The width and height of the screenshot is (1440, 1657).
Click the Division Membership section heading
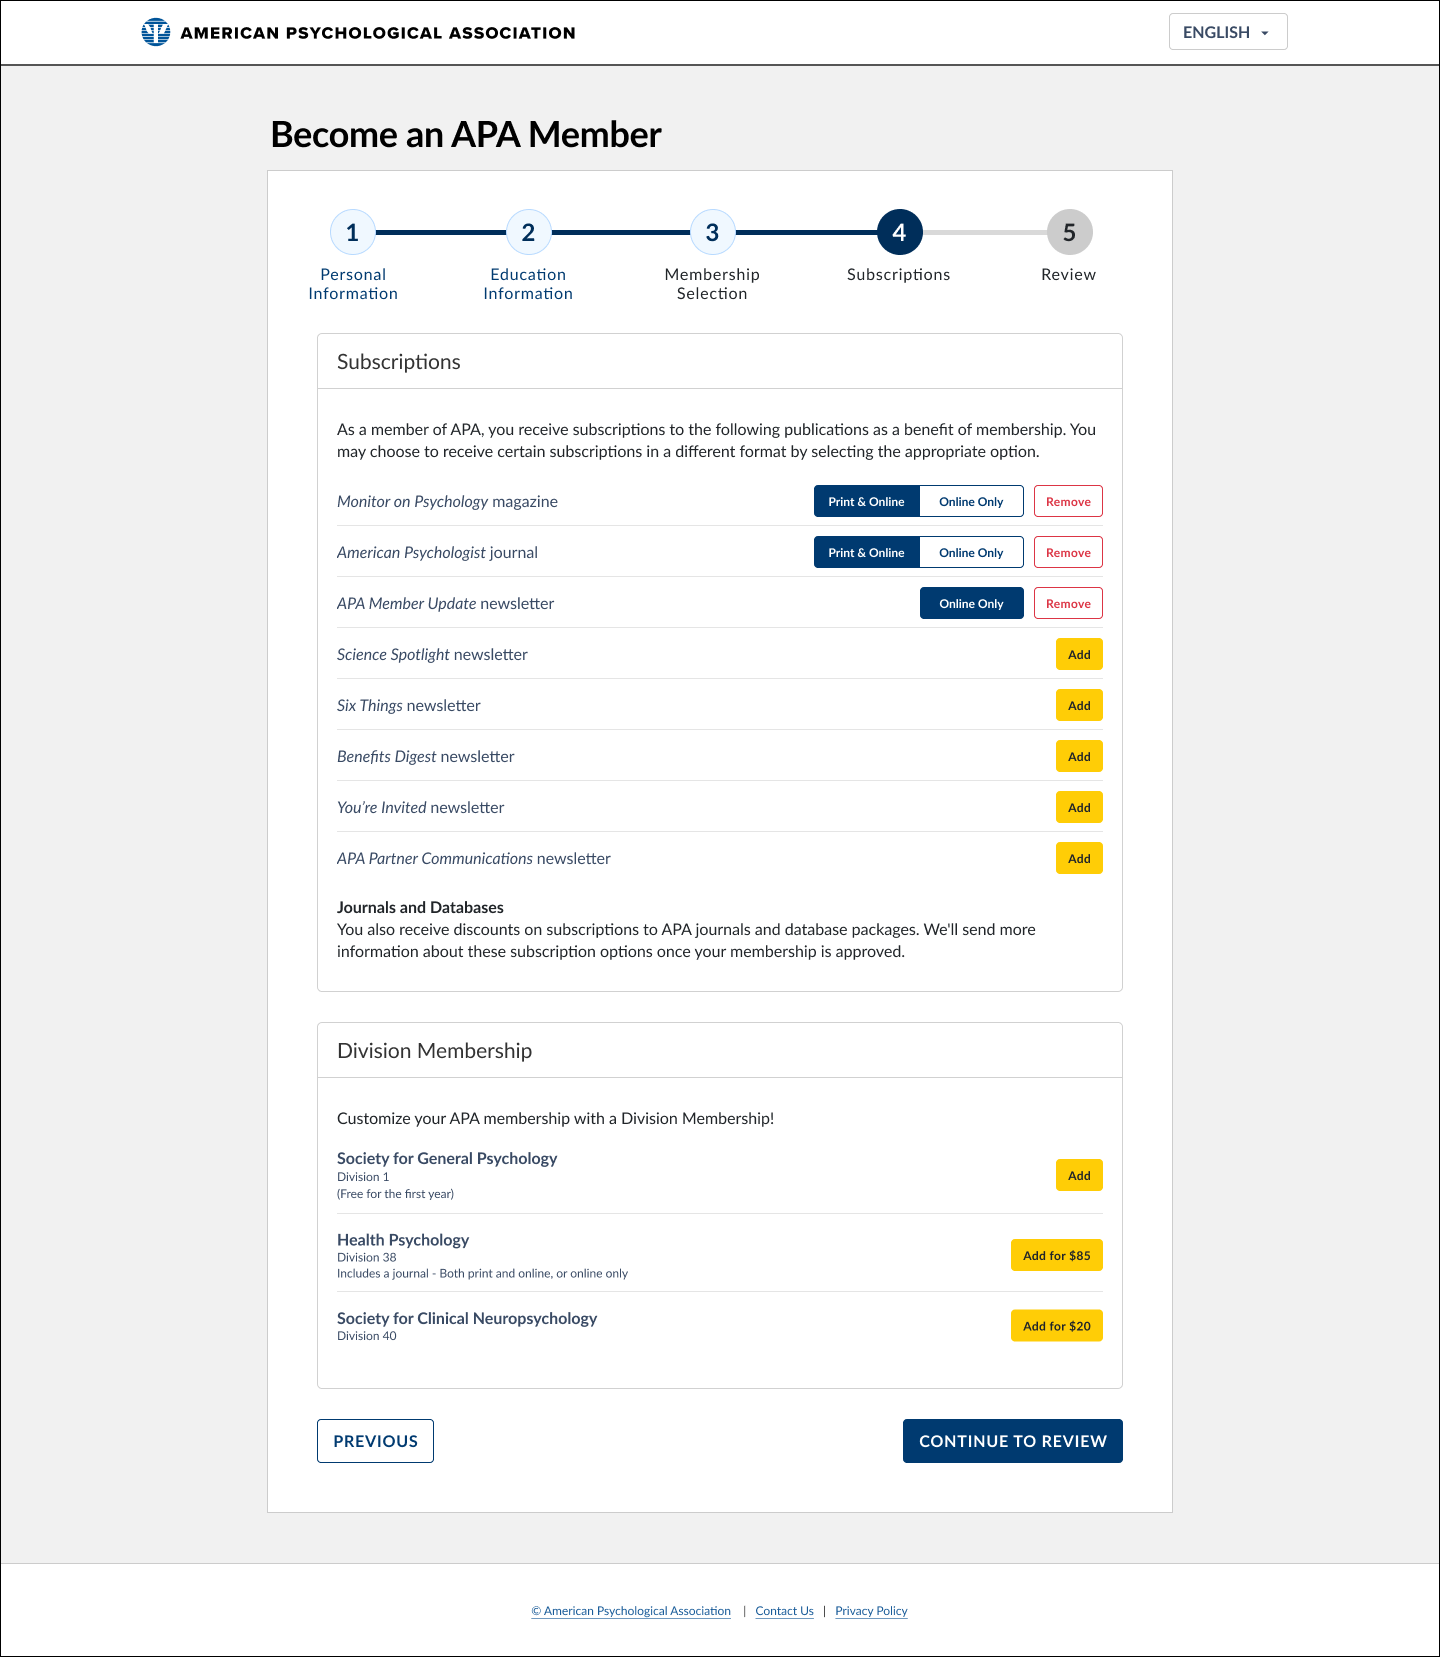pyautogui.click(x=434, y=1051)
